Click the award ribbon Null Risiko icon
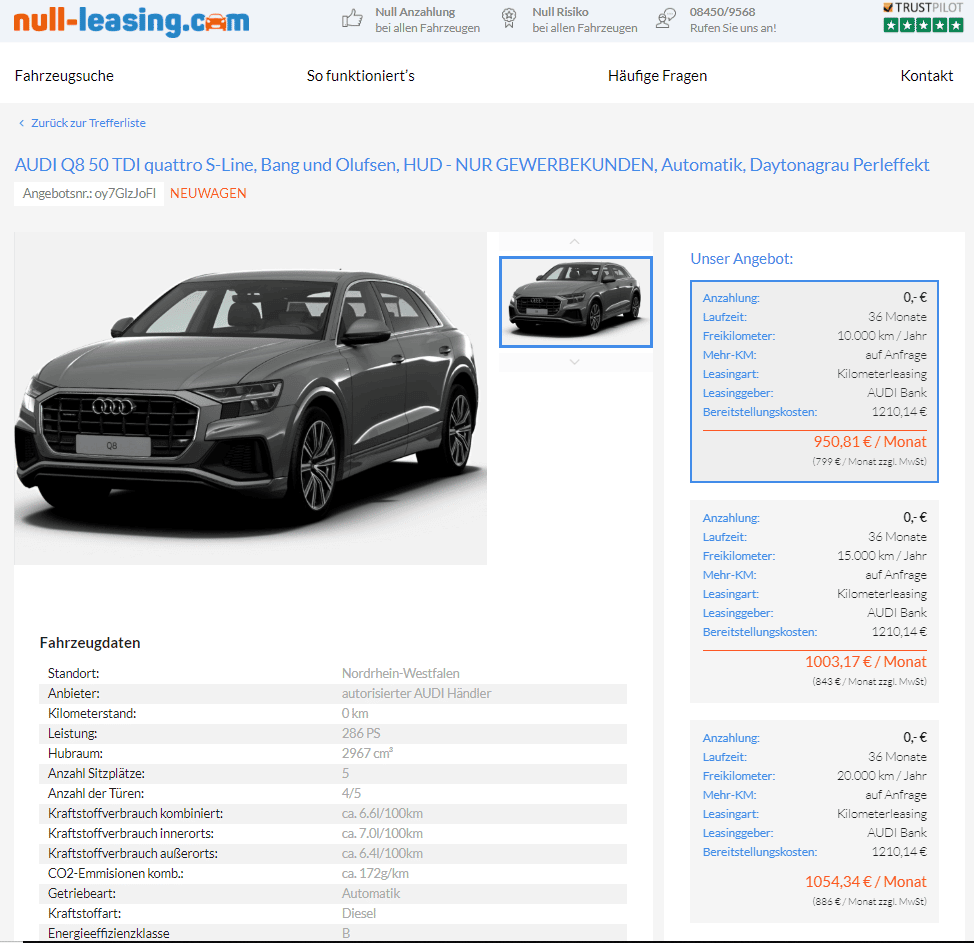Viewport: 974px width, 943px height. tap(509, 19)
